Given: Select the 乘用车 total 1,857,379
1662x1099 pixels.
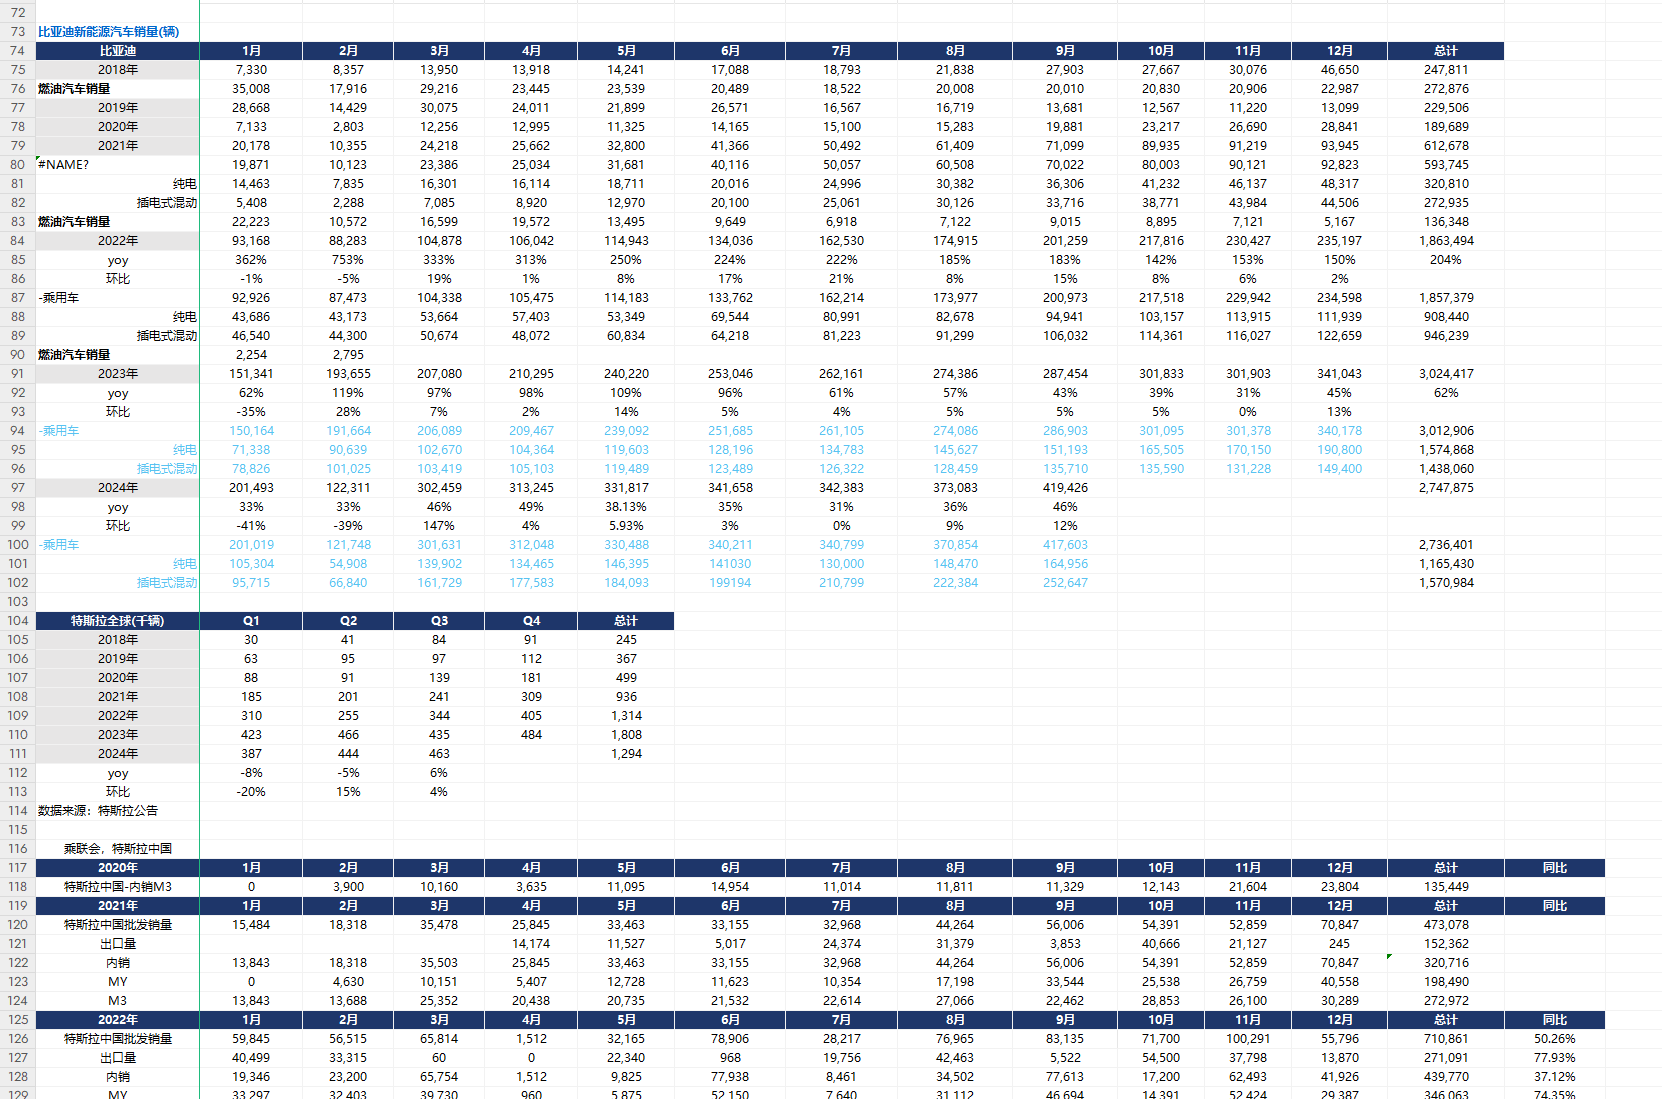Looking at the screenshot, I should click(x=1446, y=298).
